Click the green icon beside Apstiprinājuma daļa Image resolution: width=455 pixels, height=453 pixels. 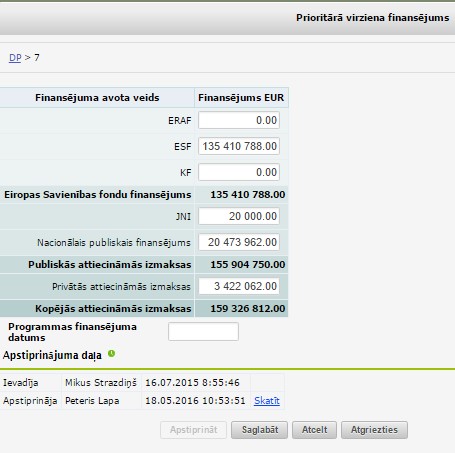pyautogui.click(x=111, y=354)
